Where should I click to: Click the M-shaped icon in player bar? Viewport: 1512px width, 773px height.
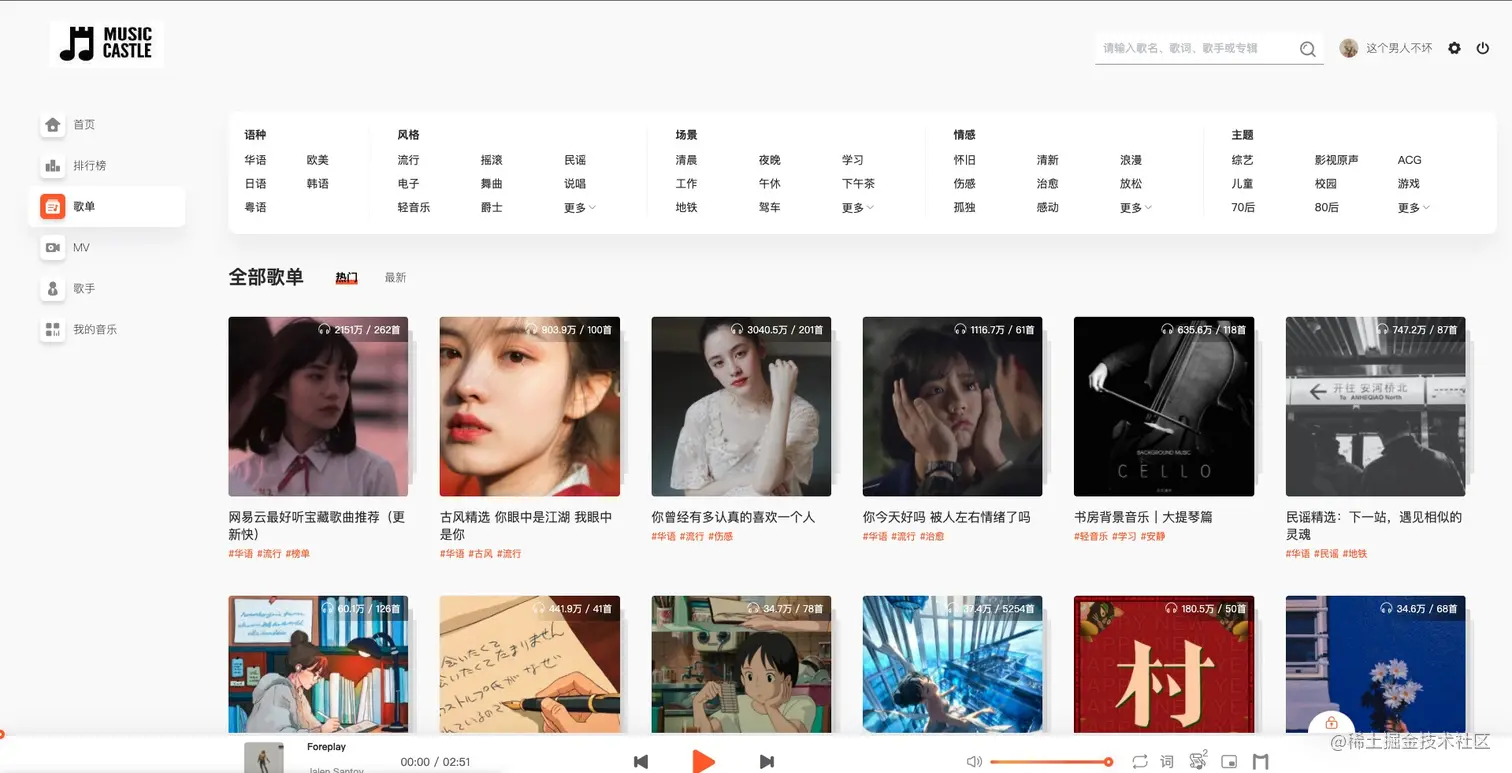click(x=1260, y=762)
